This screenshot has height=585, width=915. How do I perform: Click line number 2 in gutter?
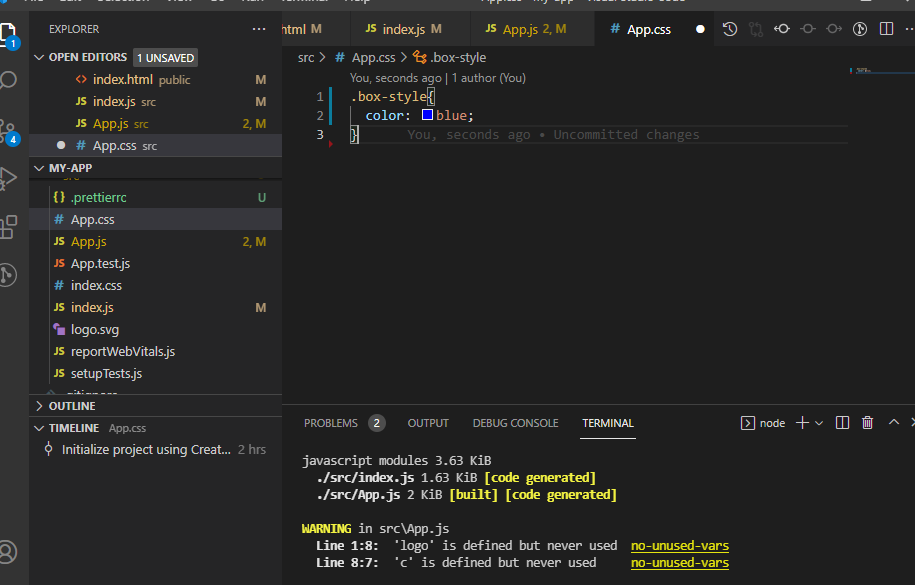pyautogui.click(x=320, y=116)
